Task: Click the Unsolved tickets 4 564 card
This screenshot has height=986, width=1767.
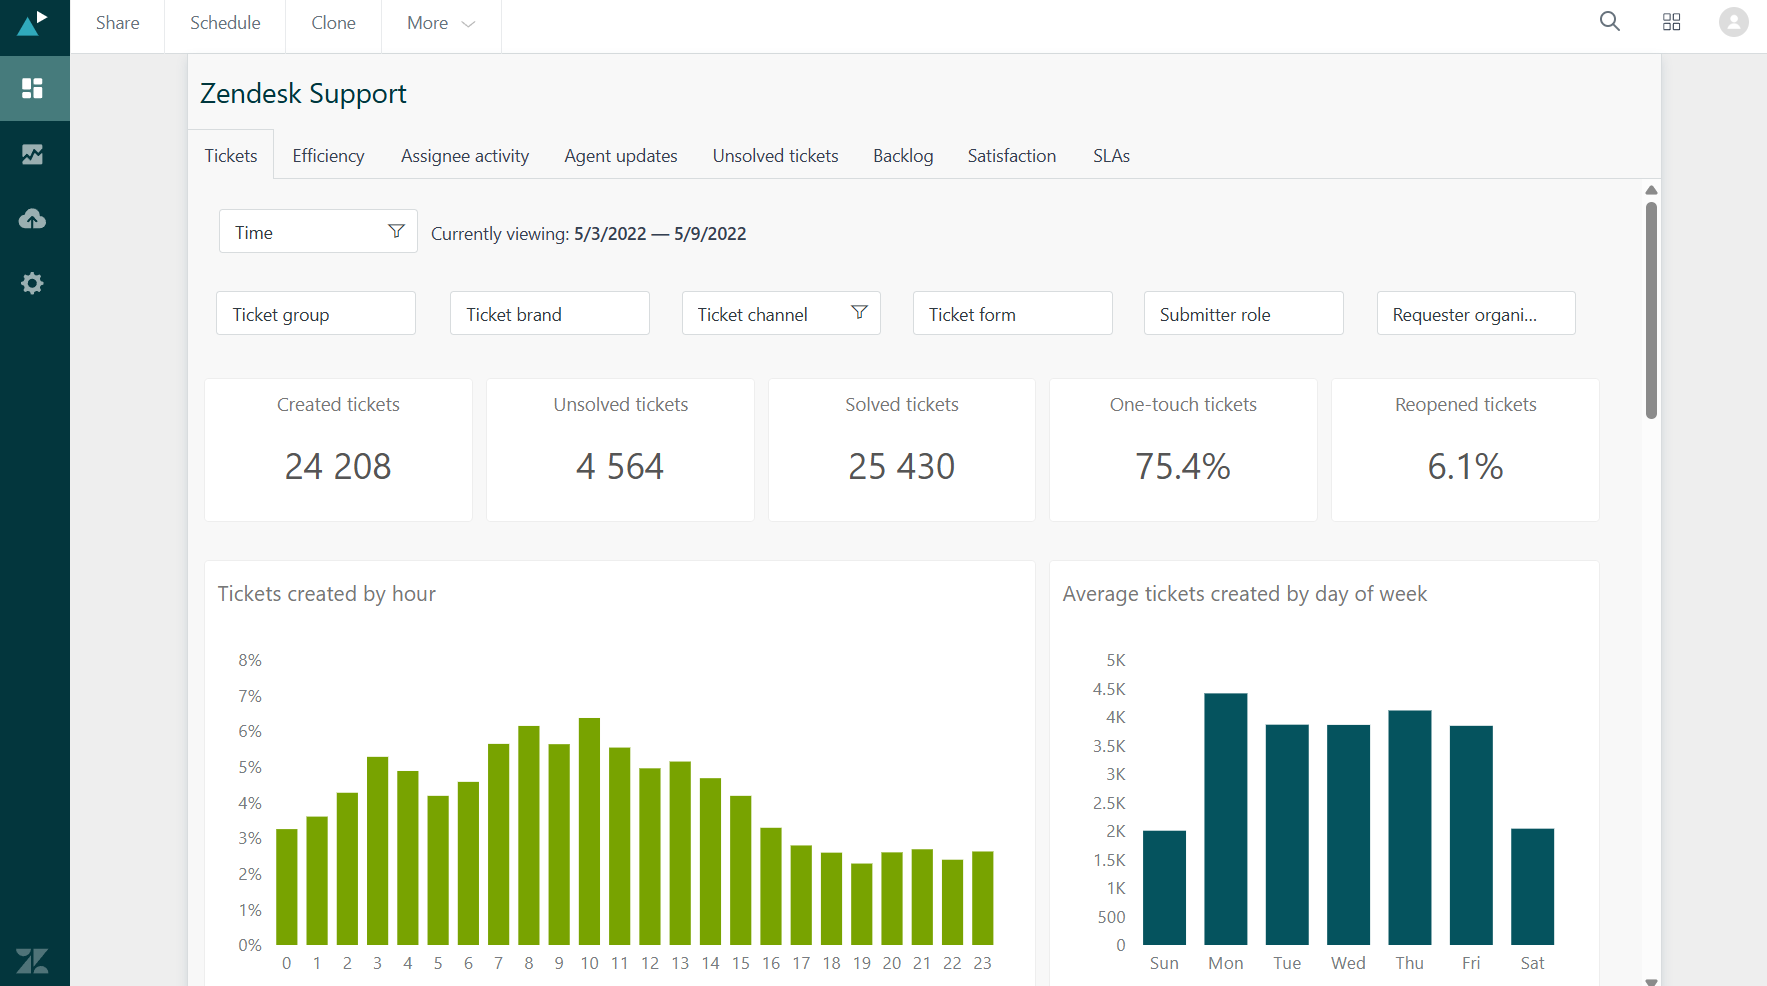Action: coord(620,449)
